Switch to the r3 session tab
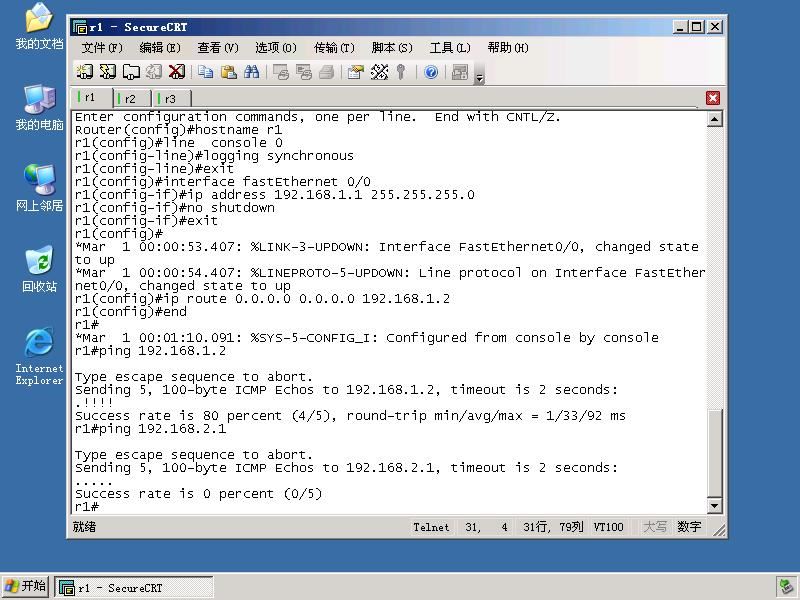This screenshot has width=800, height=600. tap(172, 98)
